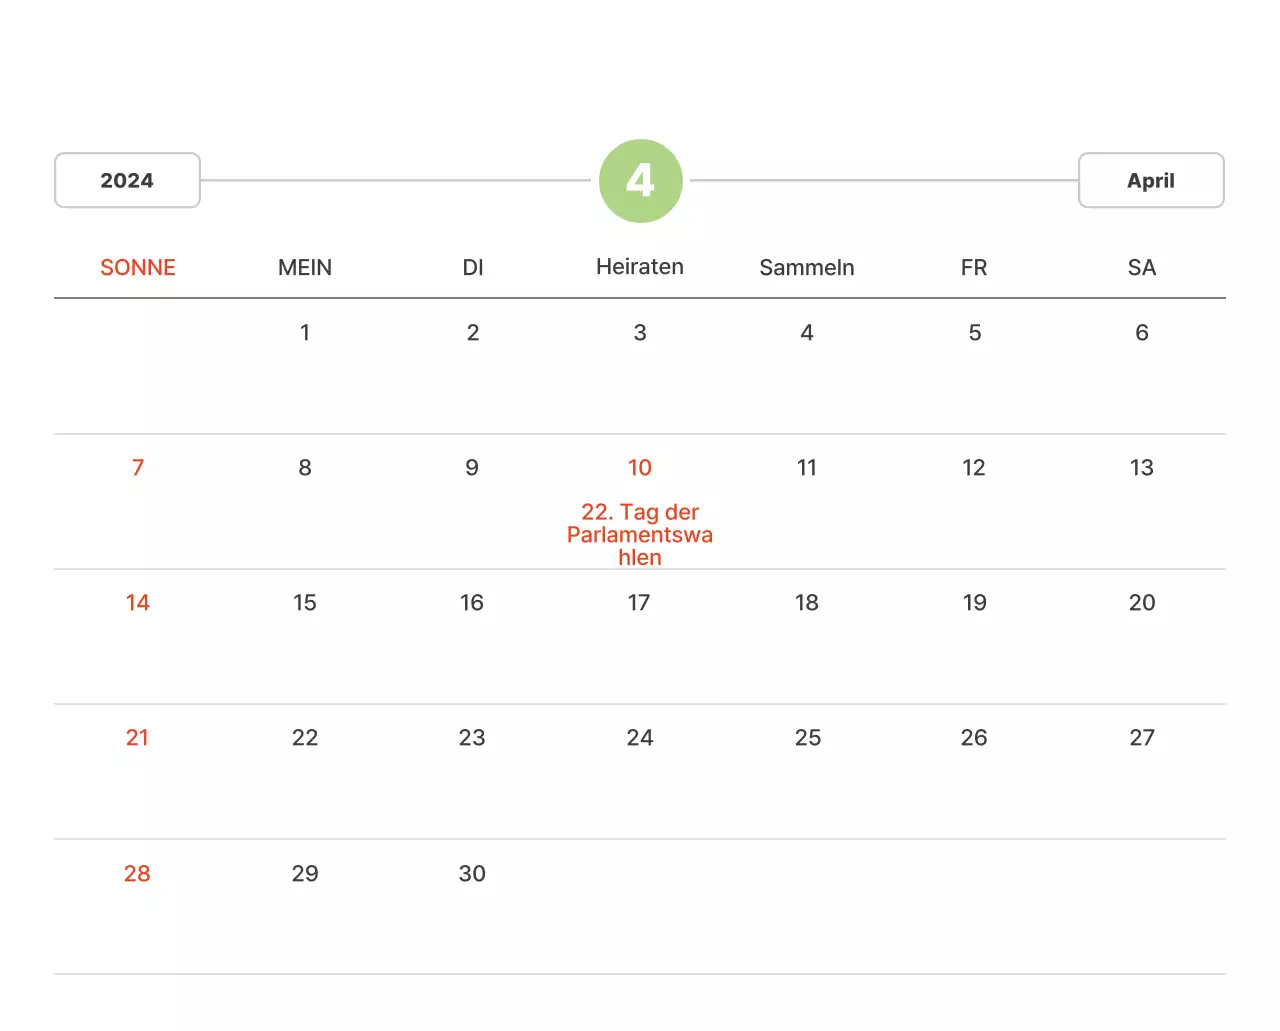
Task: Select date 30 in the last row
Action: (x=472, y=874)
